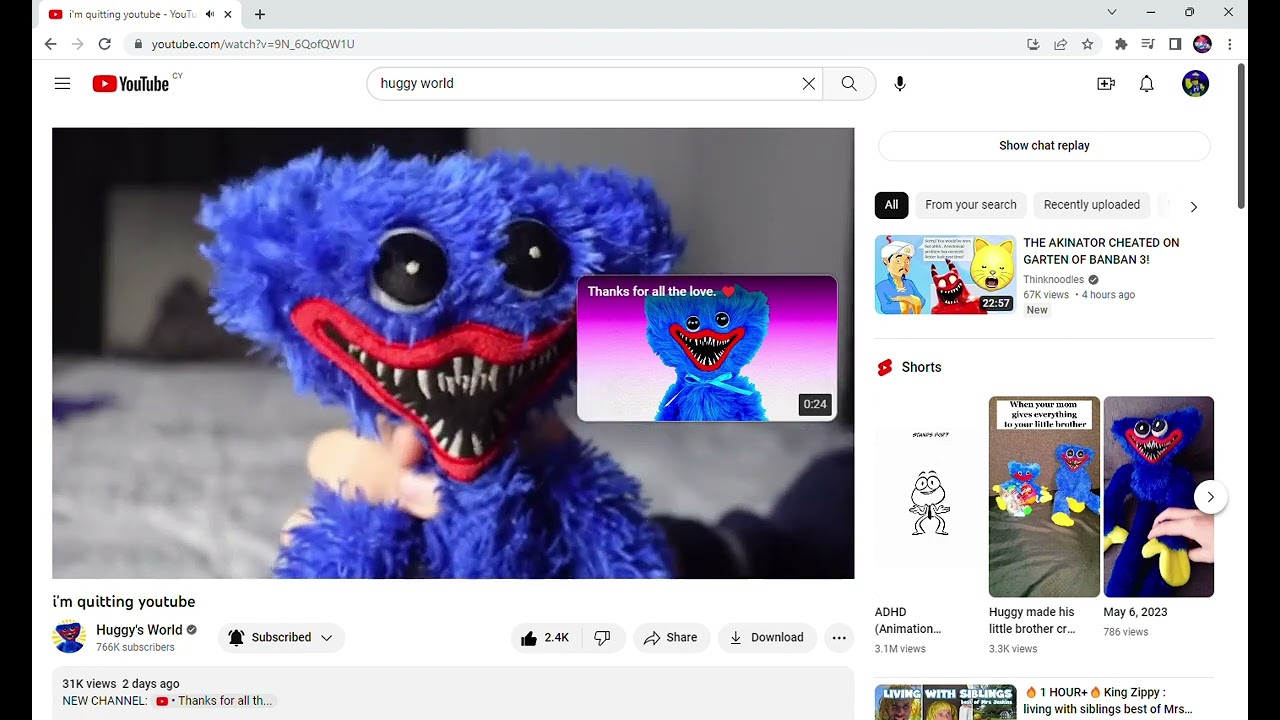1280x720 pixels.
Task: Close the i'm quitting youtube tab
Action: pyautogui.click(x=229, y=14)
